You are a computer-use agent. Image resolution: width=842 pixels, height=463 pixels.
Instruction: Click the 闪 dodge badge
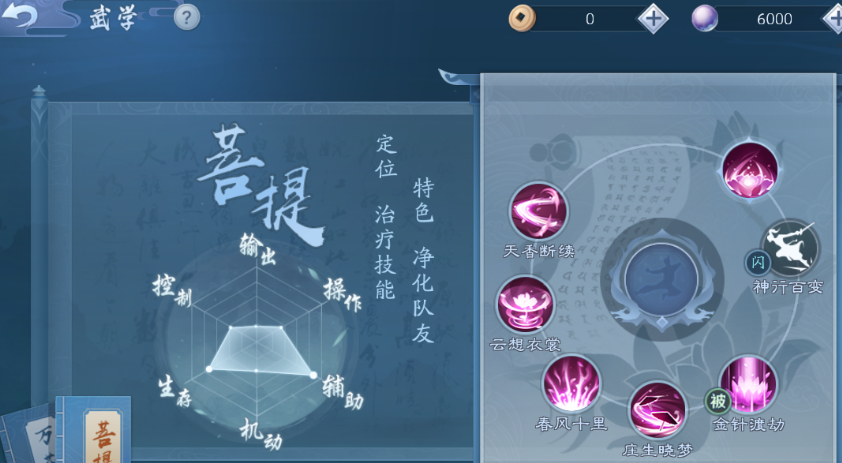pyautogui.click(x=758, y=263)
